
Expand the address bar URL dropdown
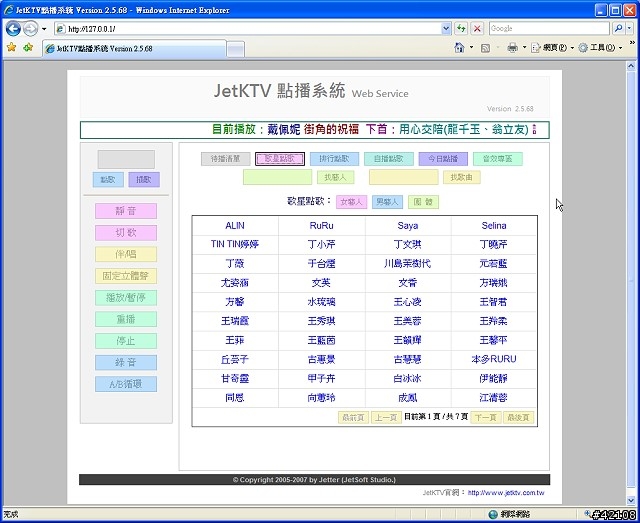[446, 29]
